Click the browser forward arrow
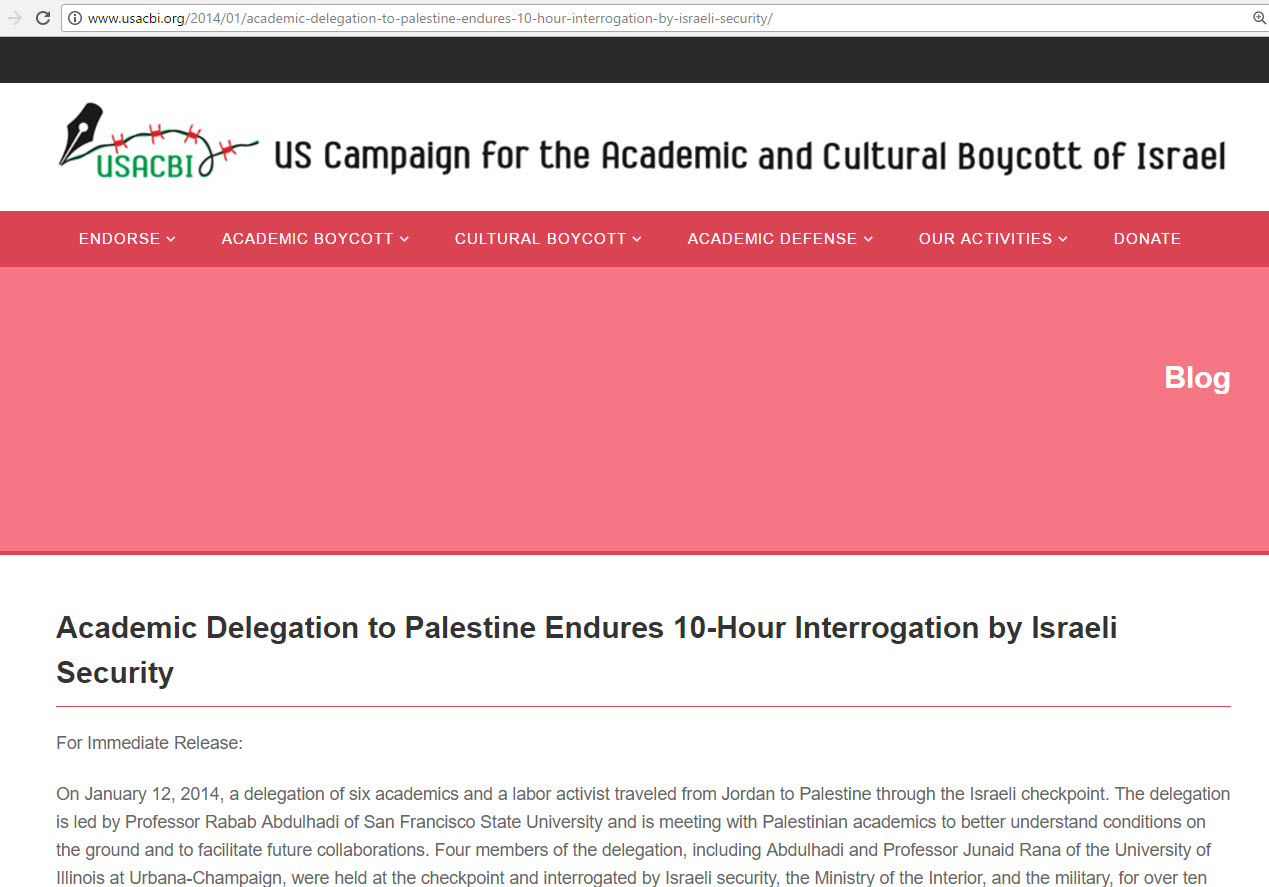Screen dimensions: 1269x887 [x=14, y=18]
